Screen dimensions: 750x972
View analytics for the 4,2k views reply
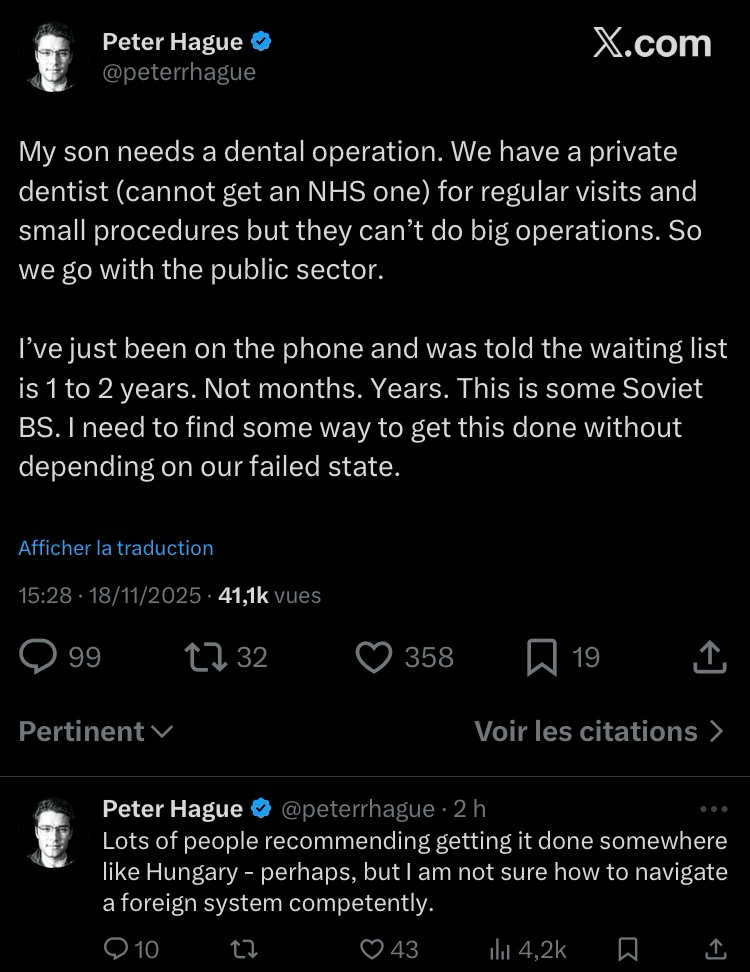coord(500,948)
